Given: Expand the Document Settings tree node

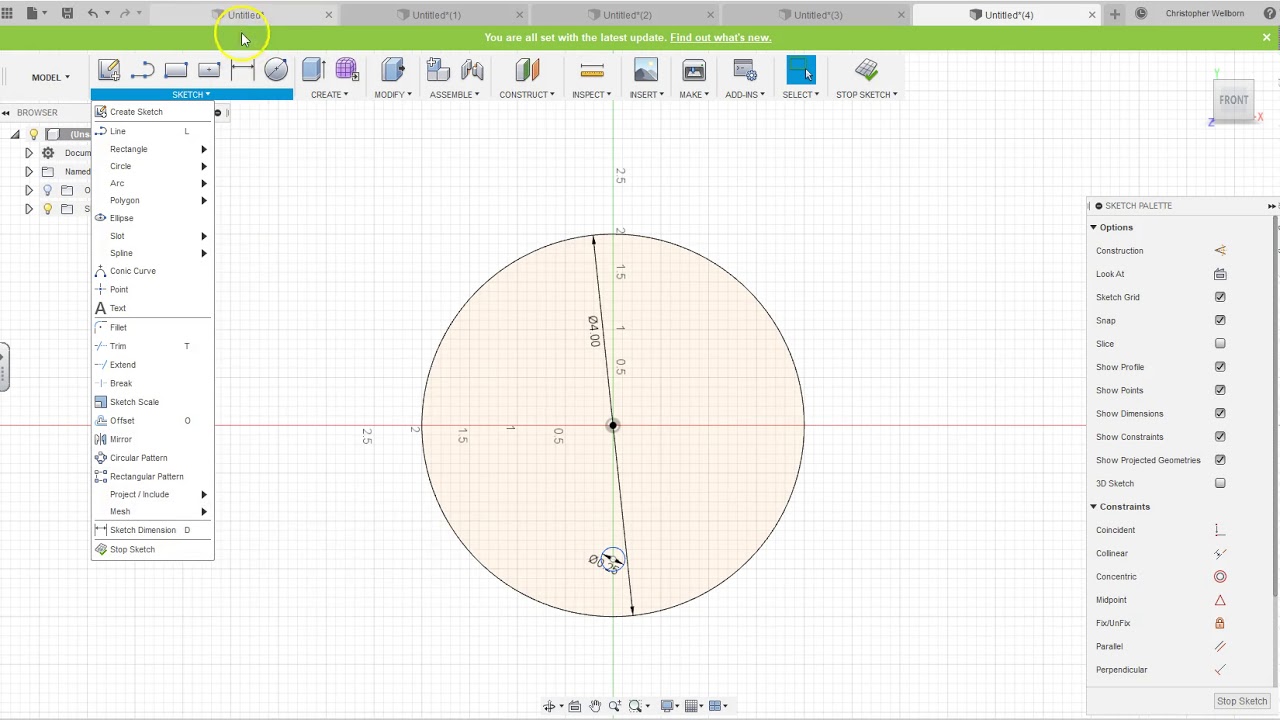Looking at the screenshot, I should coord(28,153).
